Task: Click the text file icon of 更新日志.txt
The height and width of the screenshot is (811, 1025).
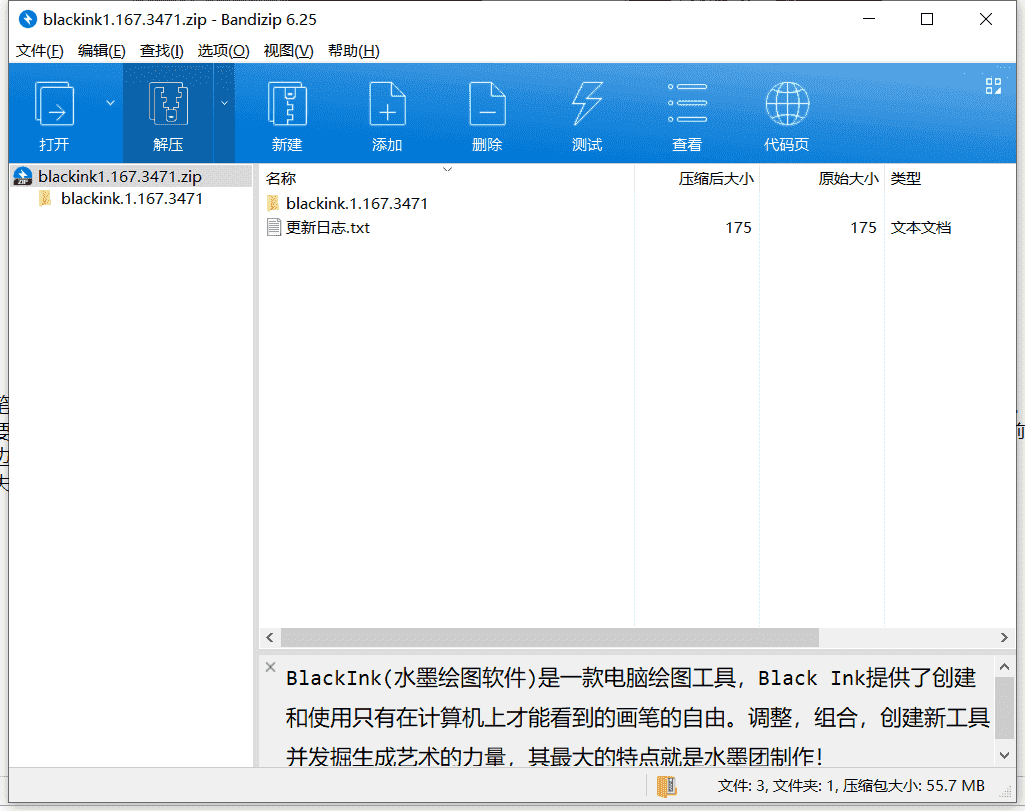Action: pyautogui.click(x=274, y=227)
